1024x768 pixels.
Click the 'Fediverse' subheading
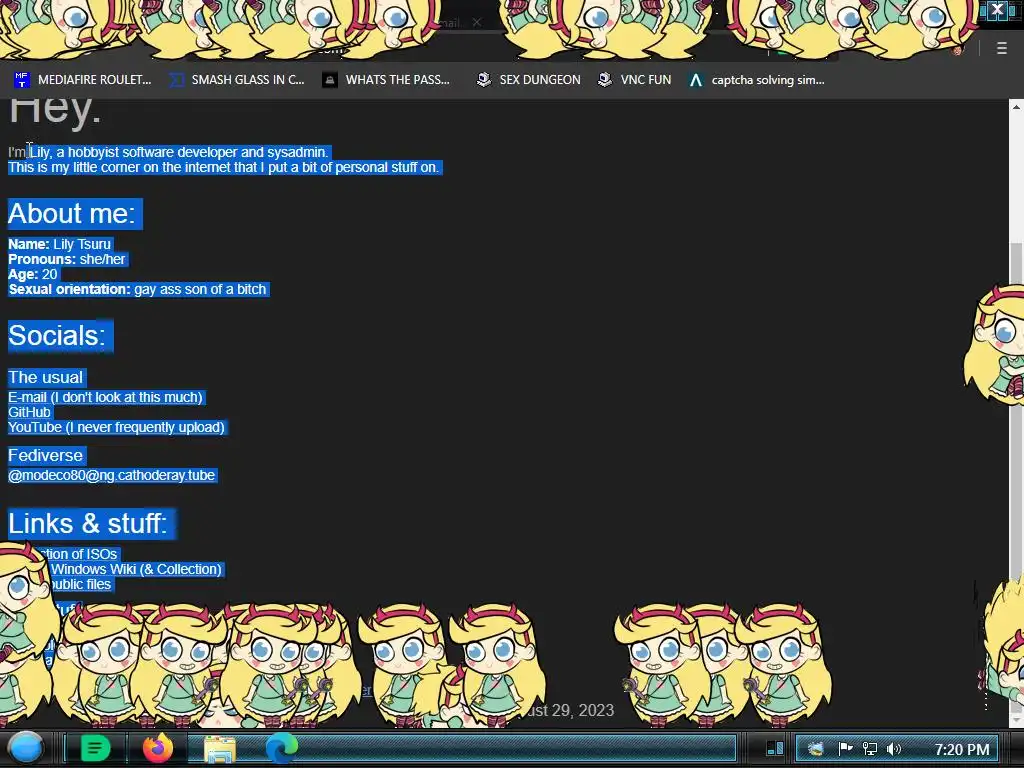[46, 455]
